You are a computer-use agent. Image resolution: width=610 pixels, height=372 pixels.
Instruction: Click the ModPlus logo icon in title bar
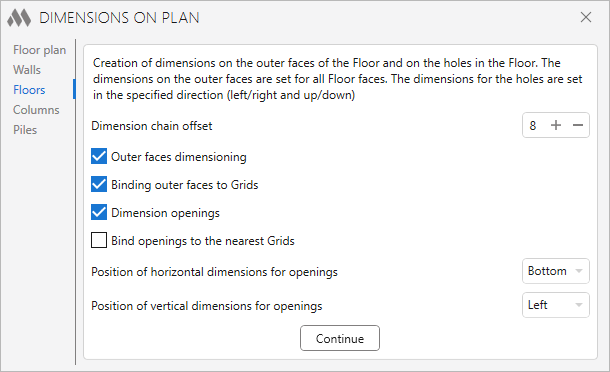coord(19,18)
